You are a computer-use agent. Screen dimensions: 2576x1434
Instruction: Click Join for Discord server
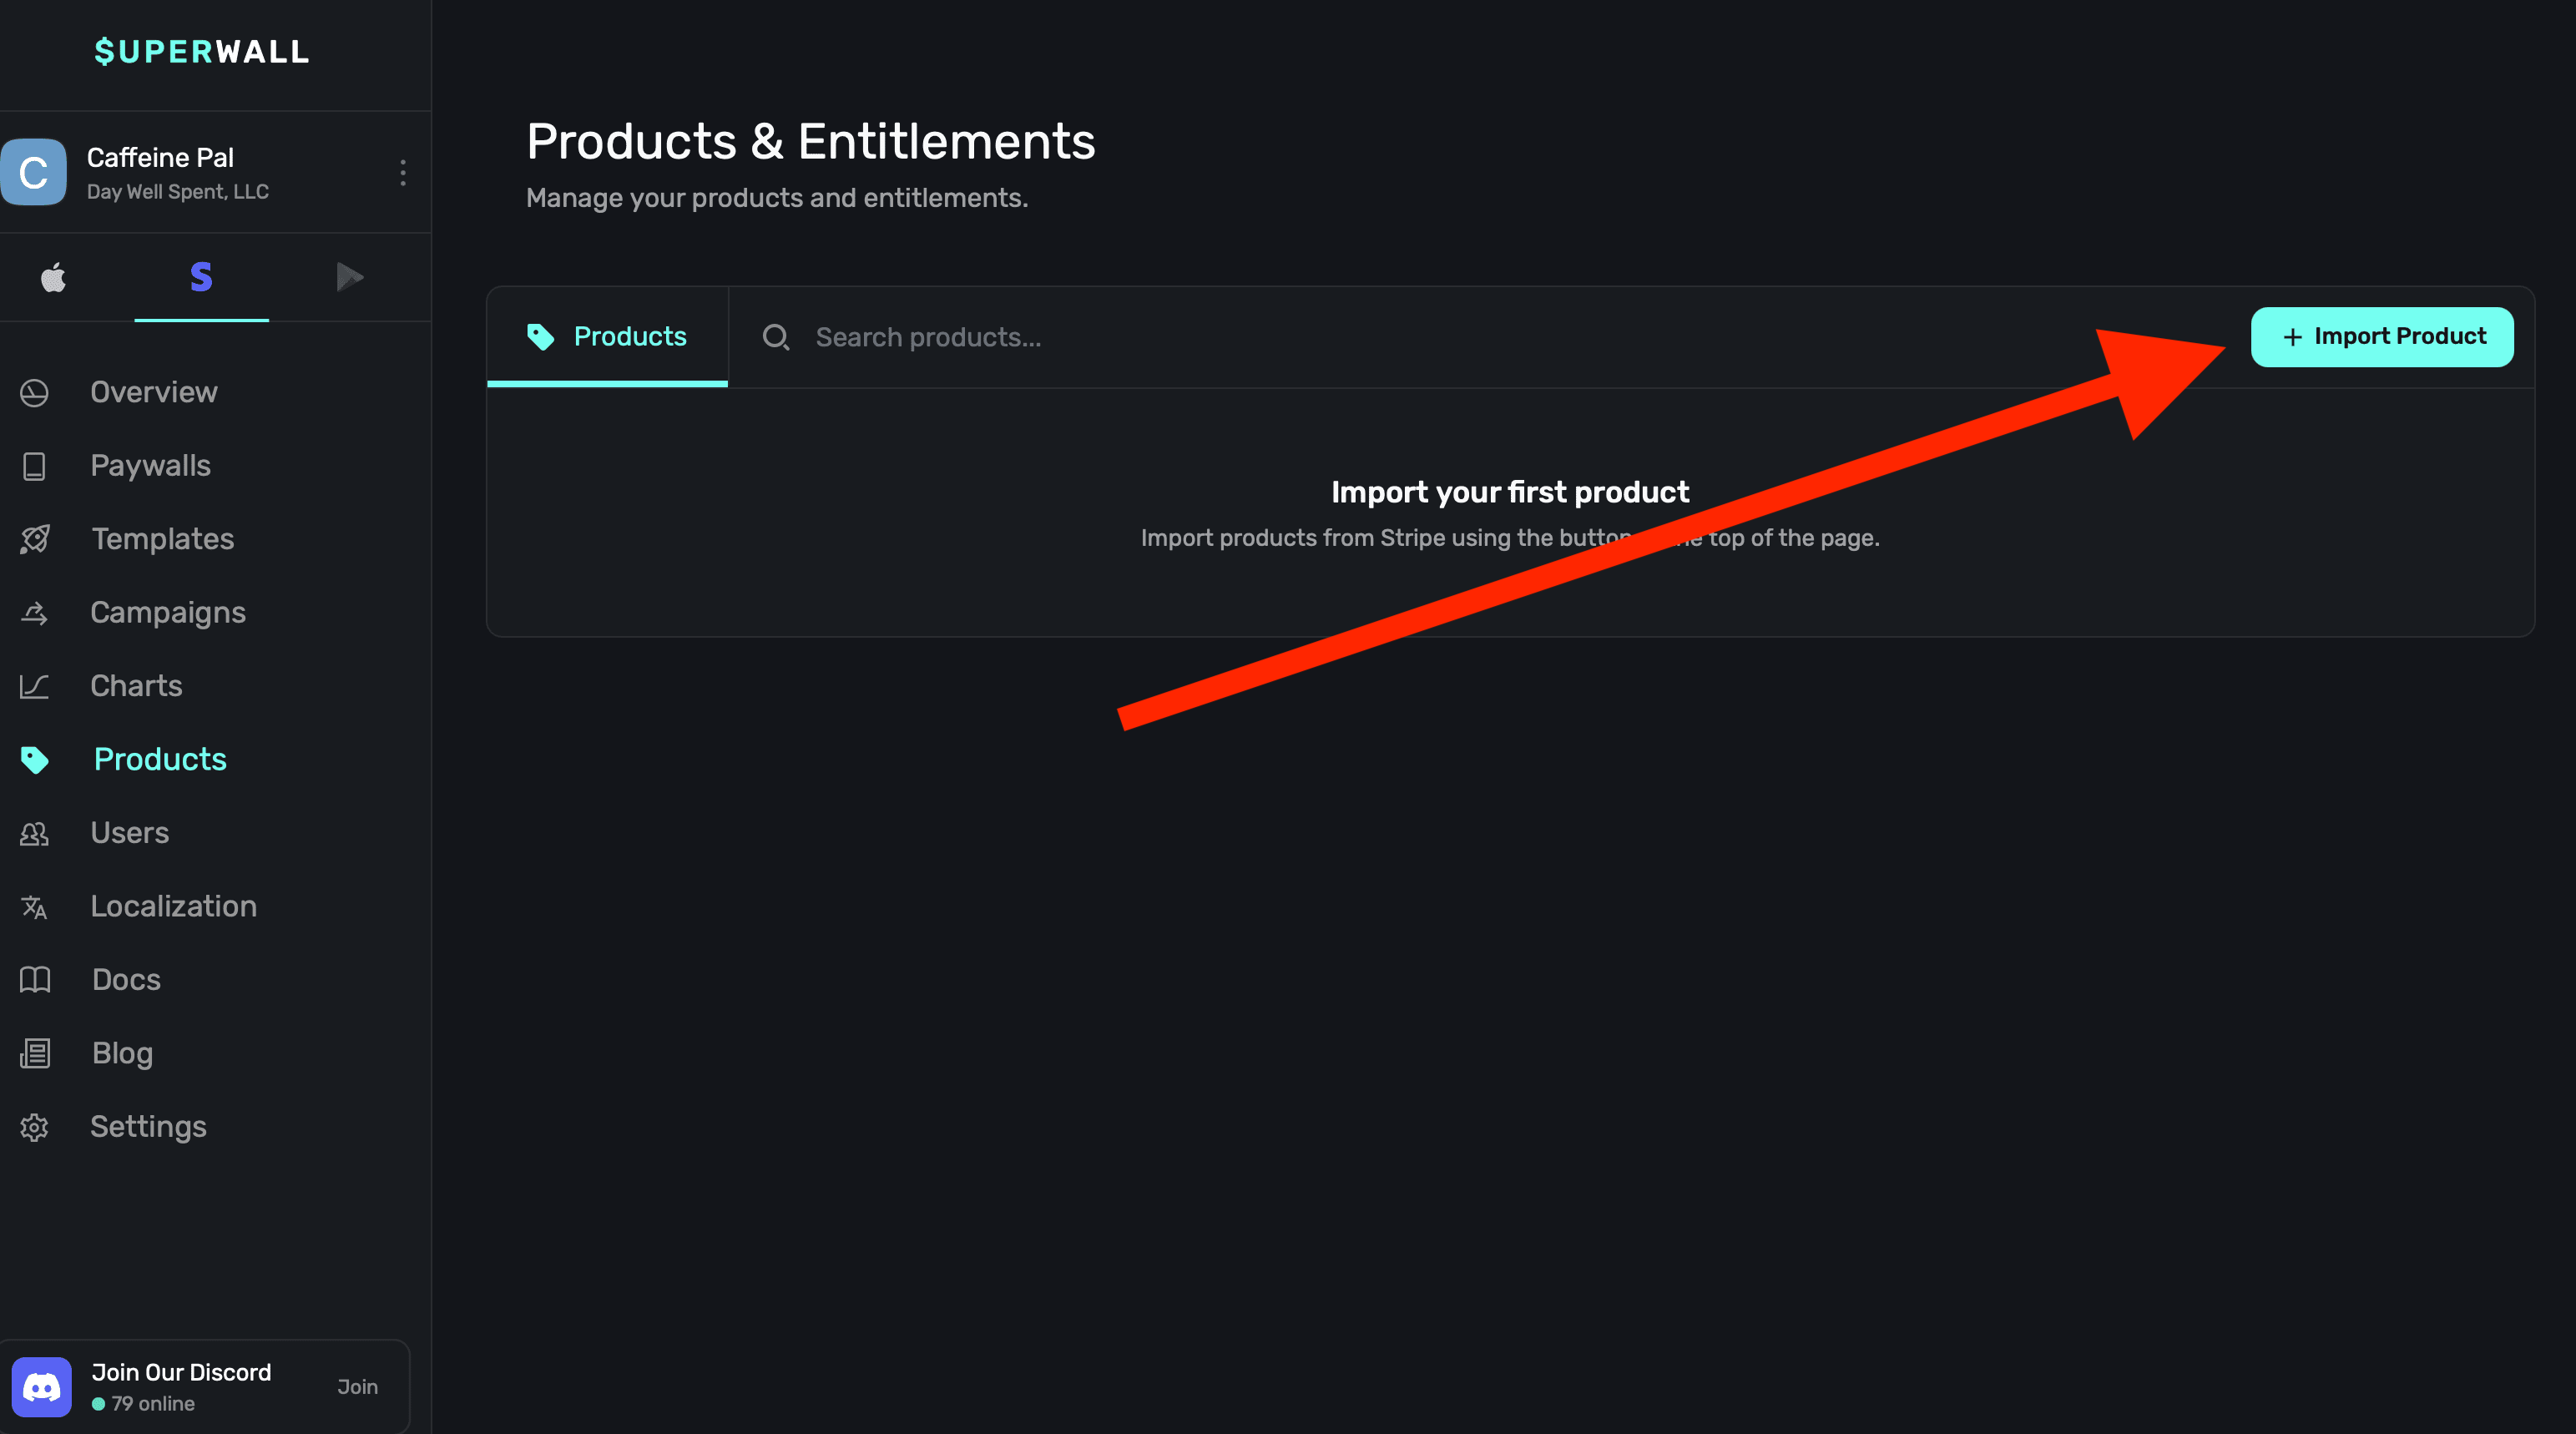[x=357, y=1387]
